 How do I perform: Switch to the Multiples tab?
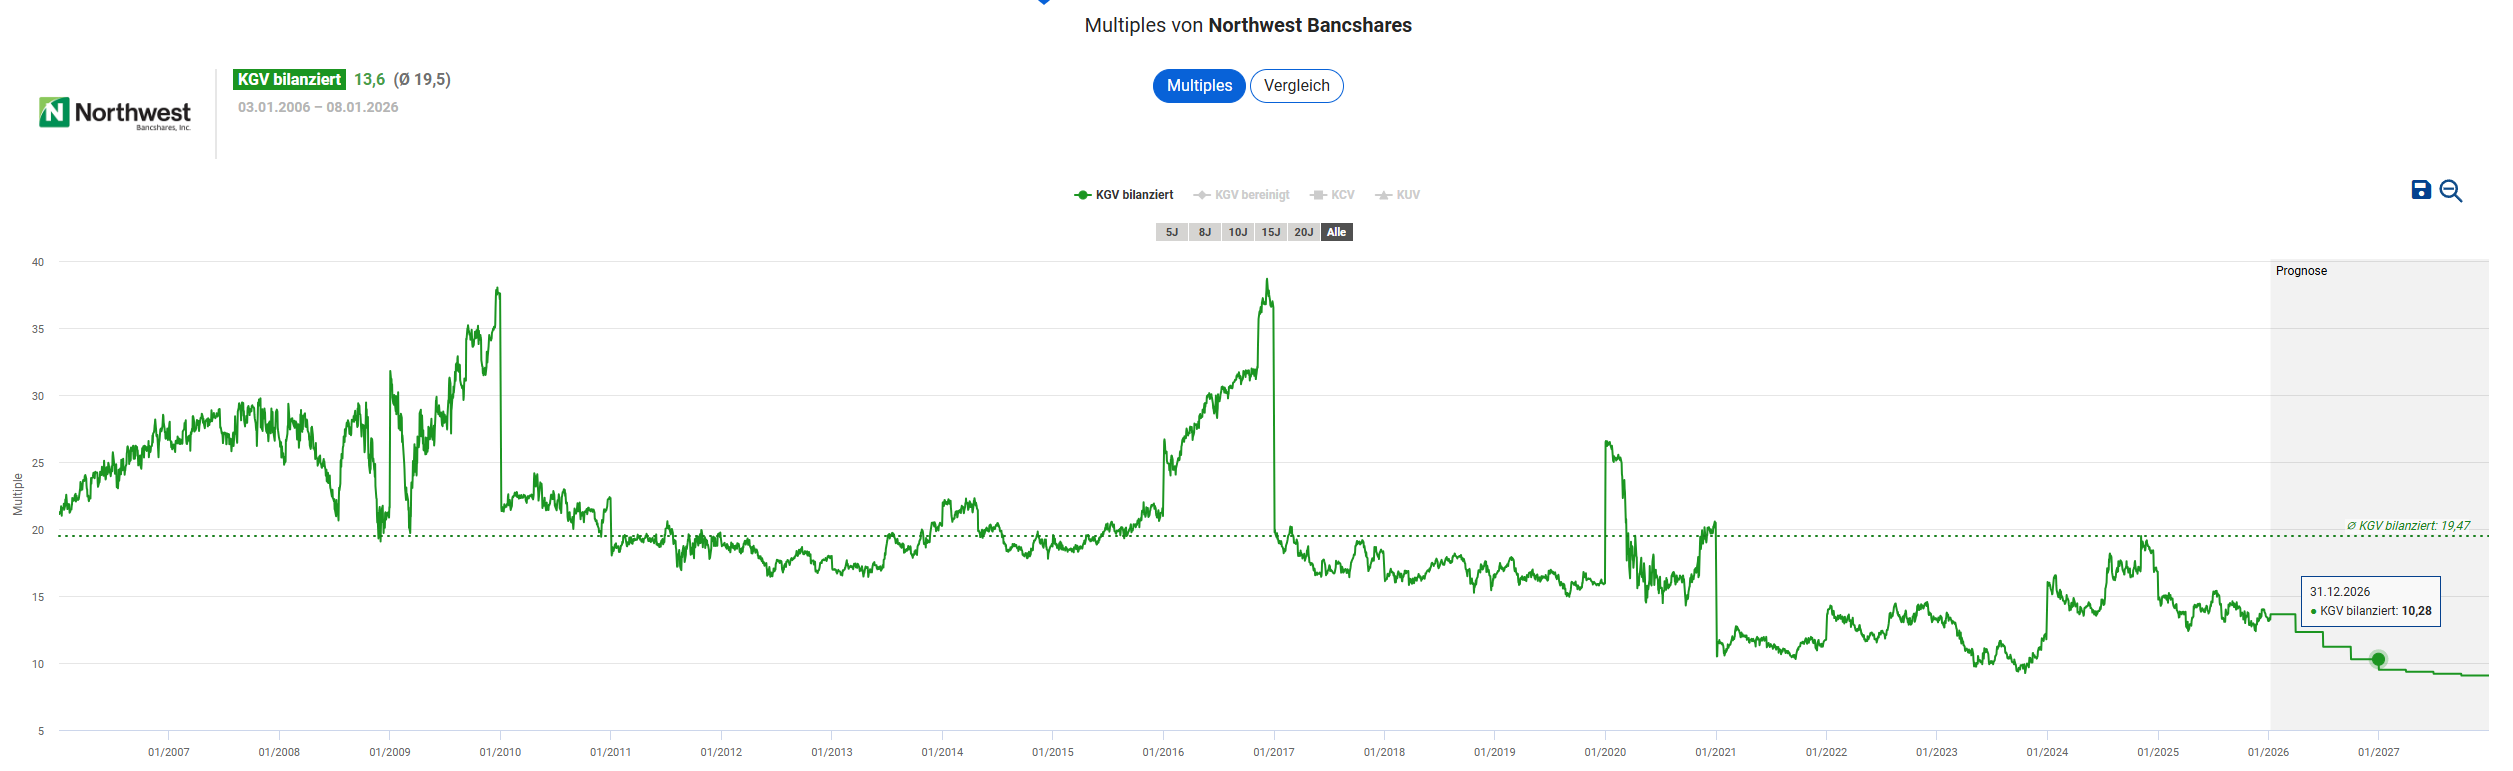[x=1199, y=86]
